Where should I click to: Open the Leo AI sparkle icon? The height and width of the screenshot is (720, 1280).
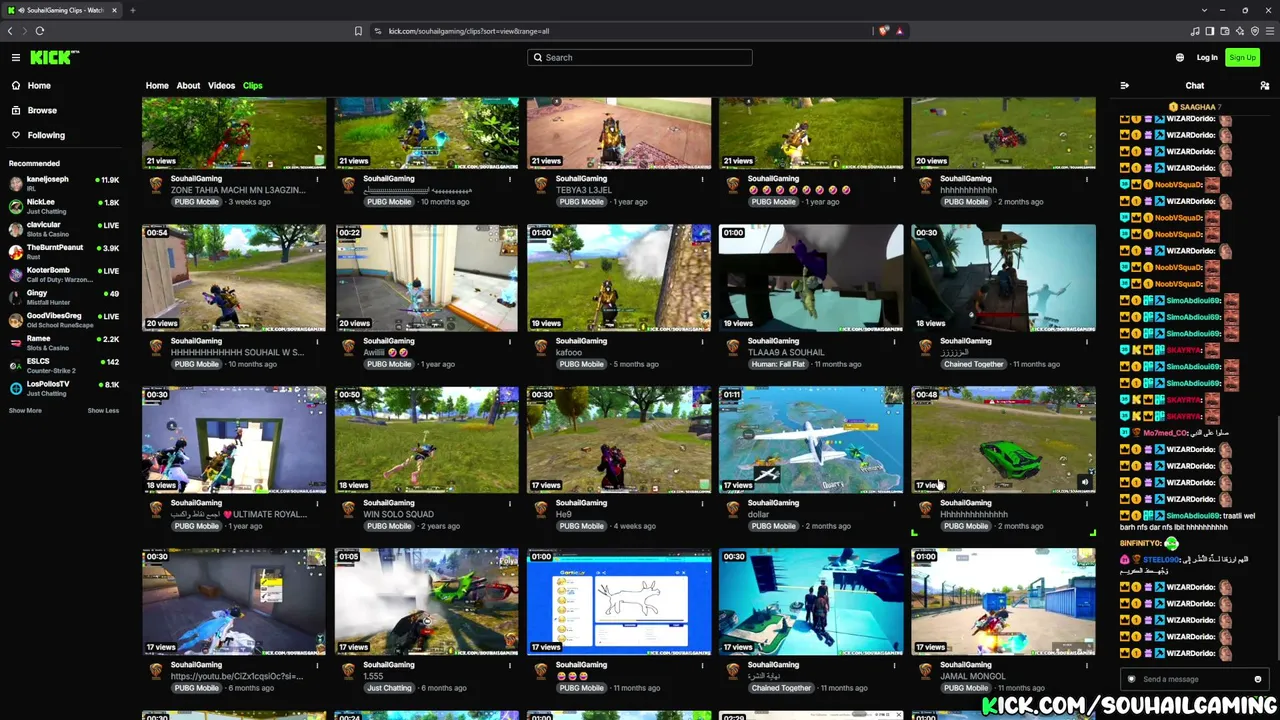1240,31
